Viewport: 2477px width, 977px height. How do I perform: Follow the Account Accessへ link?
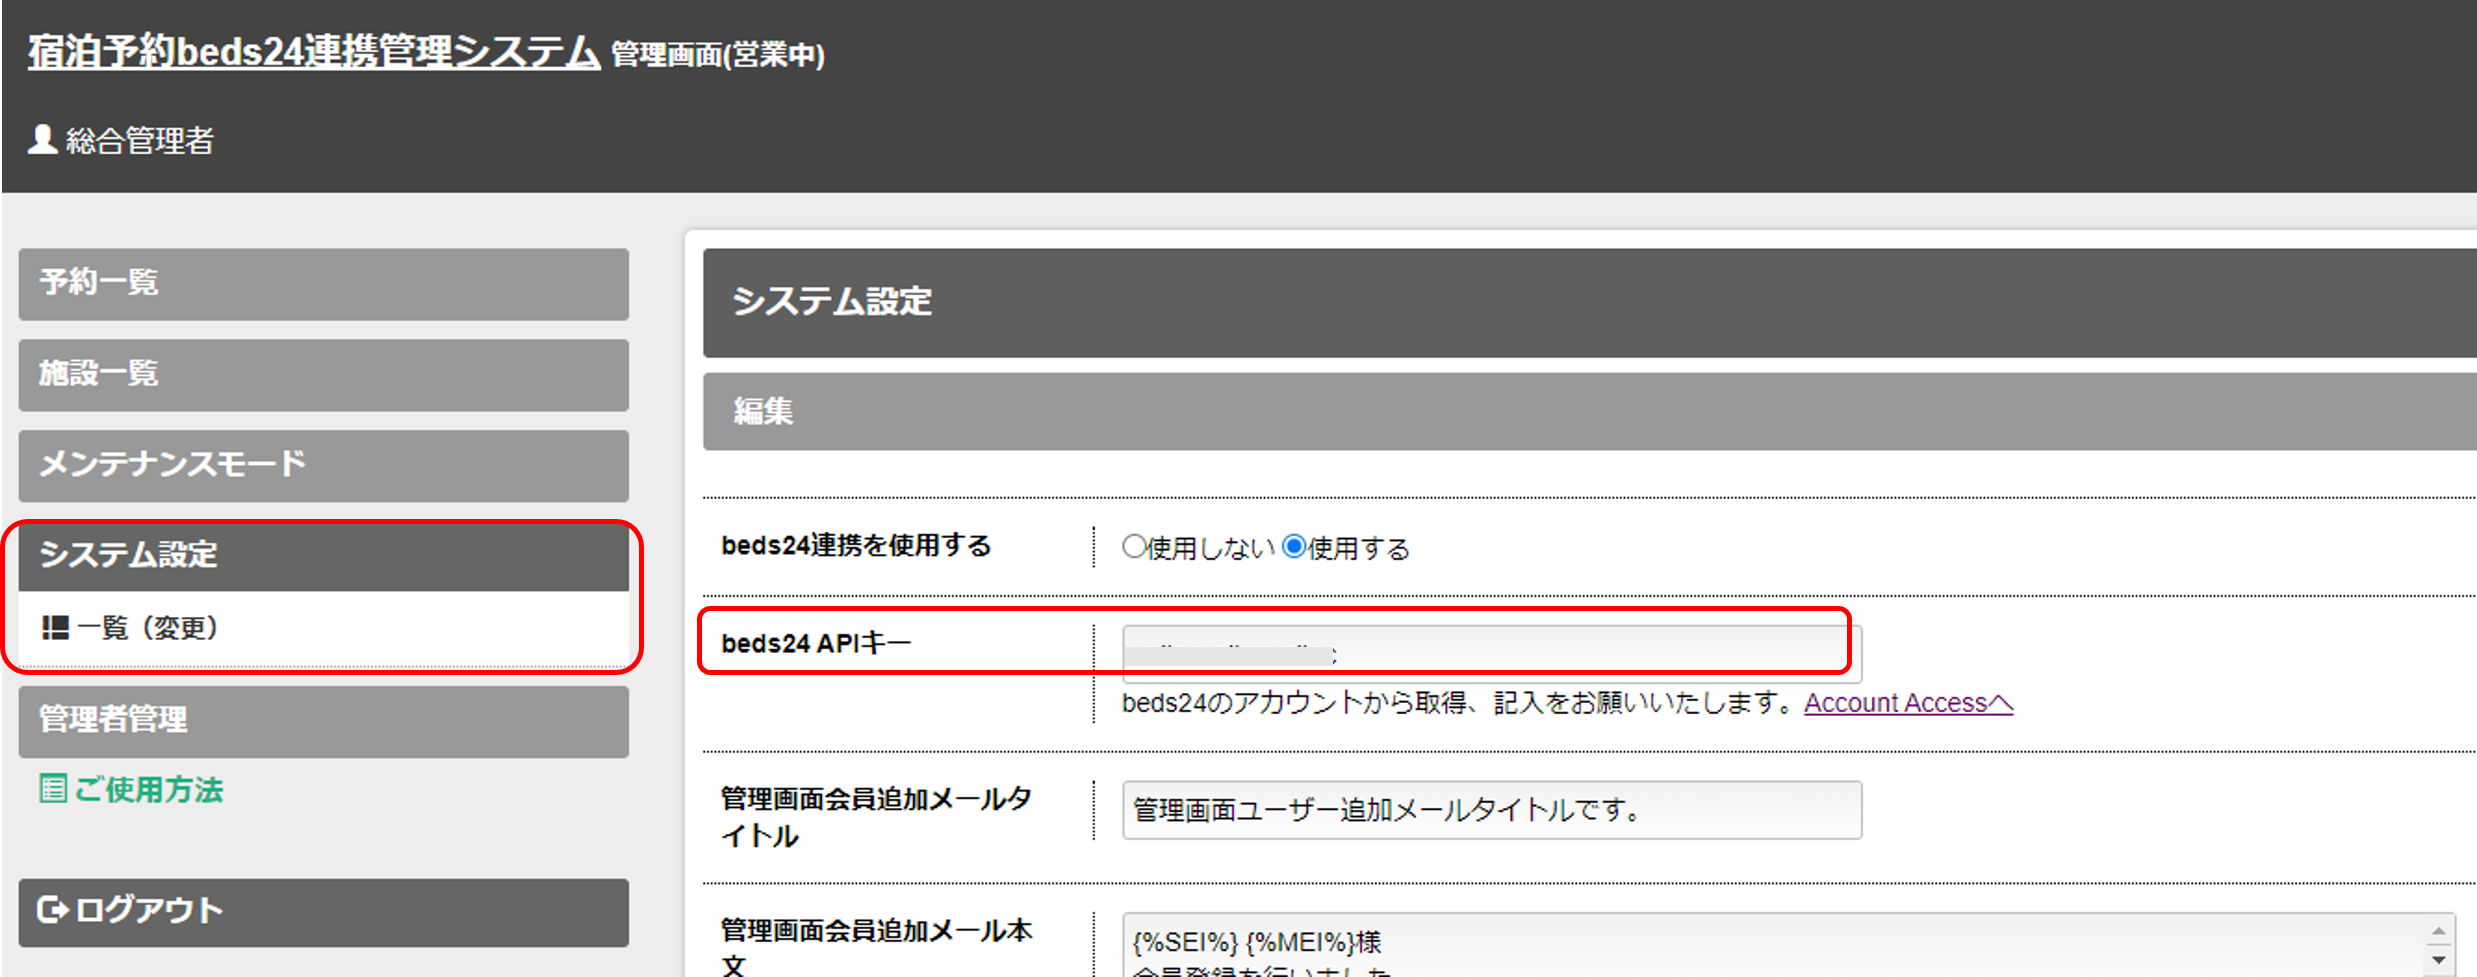coord(1907,703)
